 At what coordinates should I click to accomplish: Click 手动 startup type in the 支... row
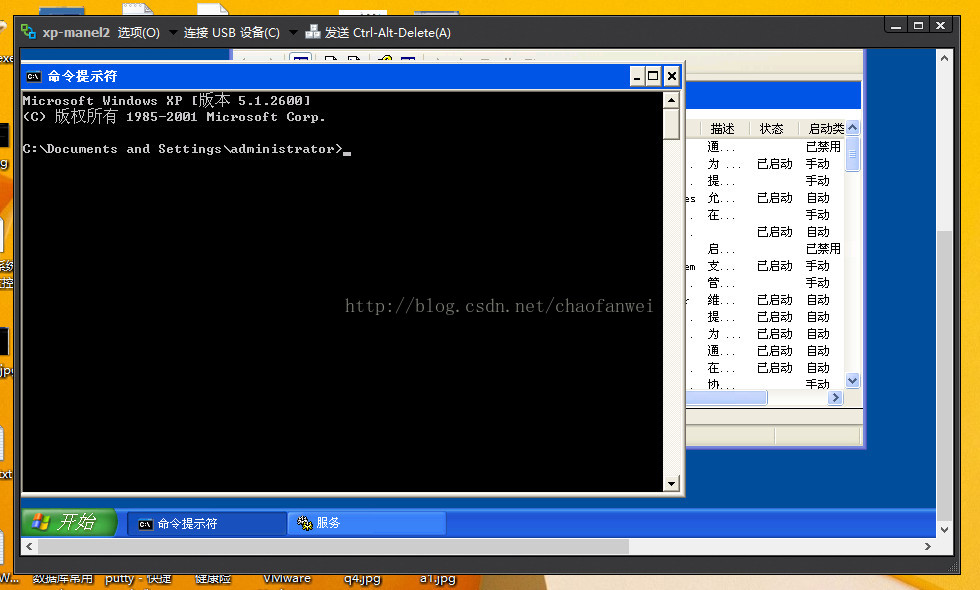coord(818,266)
